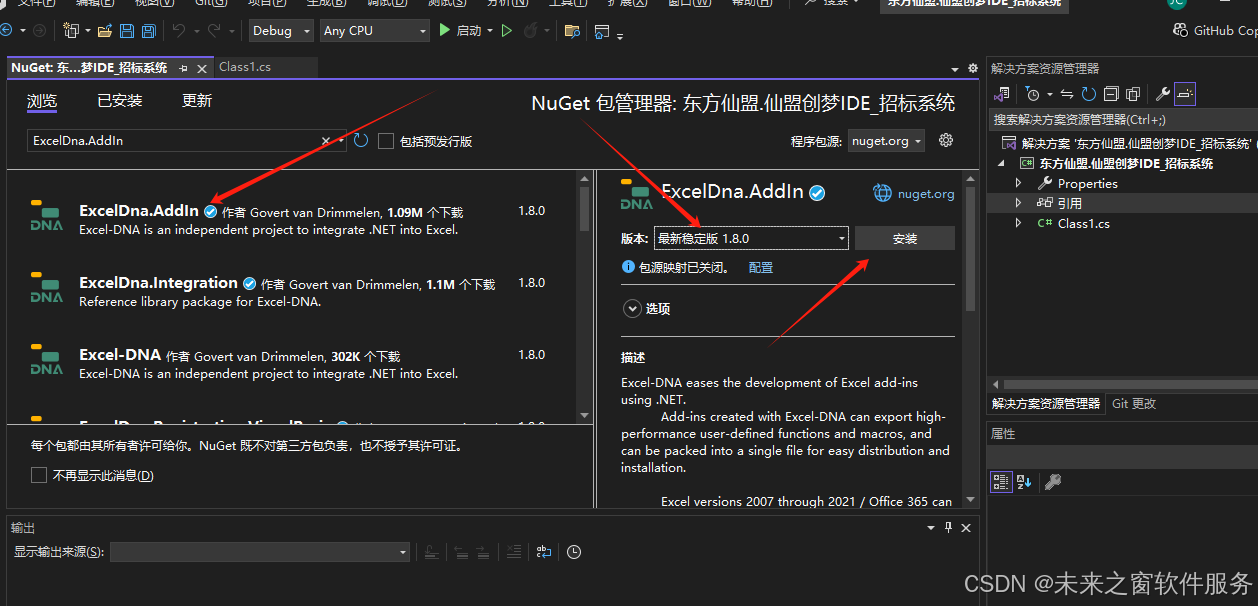Open the show output from dropdown
1258x606 pixels.
click(x=260, y=552)
